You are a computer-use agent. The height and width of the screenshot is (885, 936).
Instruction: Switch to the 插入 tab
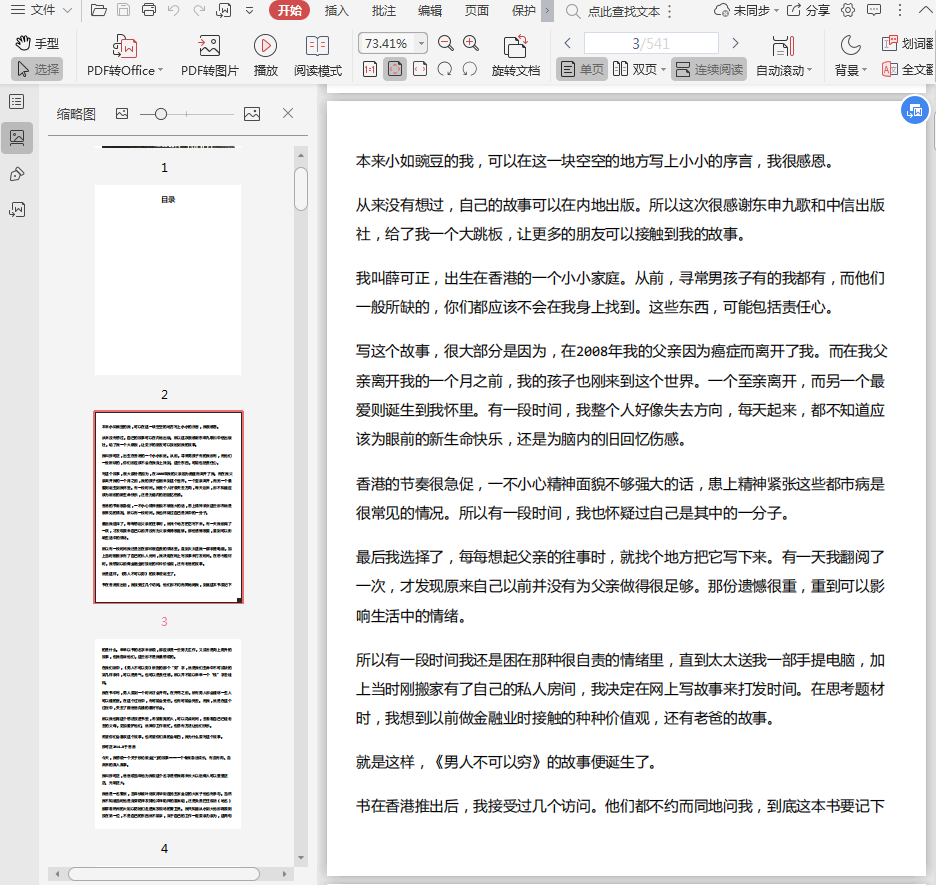click(336, 11)
